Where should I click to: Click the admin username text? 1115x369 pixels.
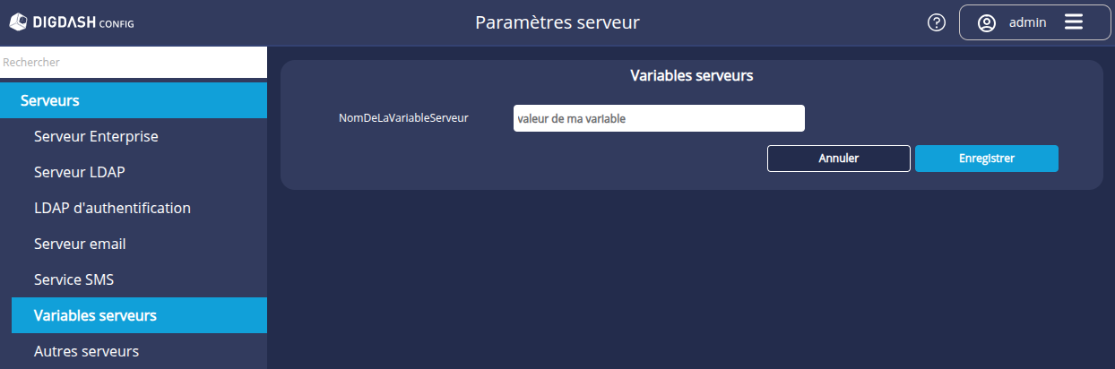pos(1028,23)
